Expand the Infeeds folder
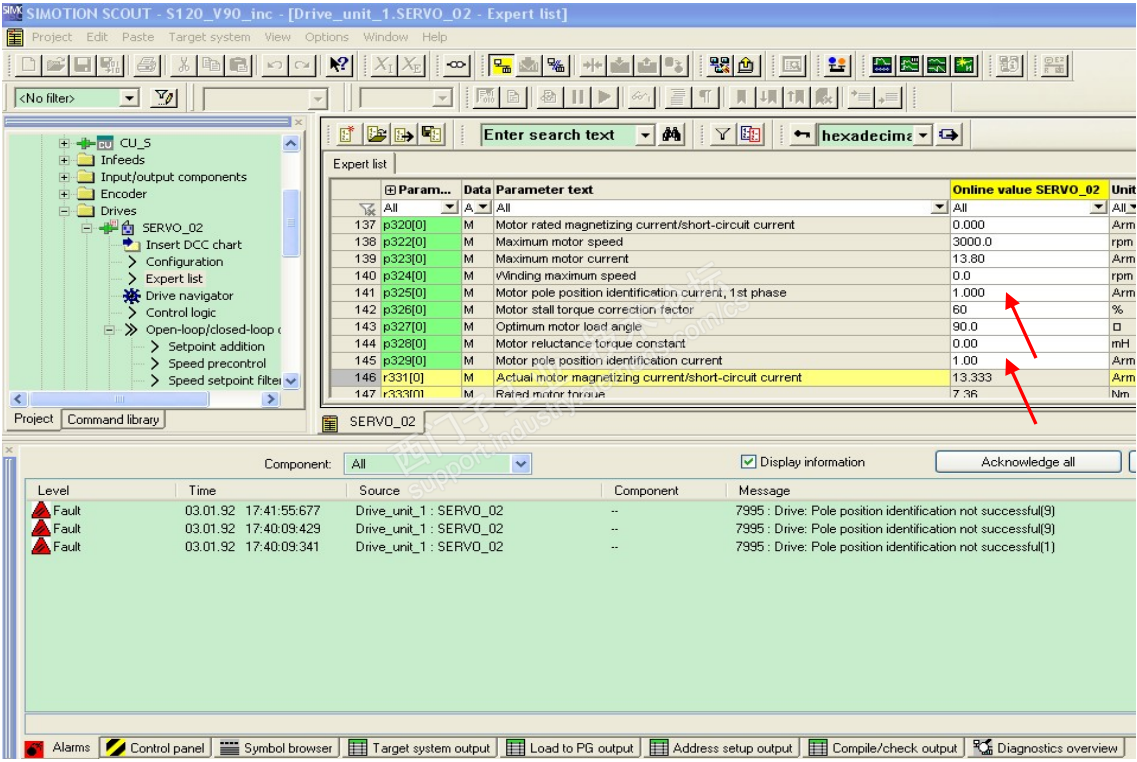 pos(65,160)
